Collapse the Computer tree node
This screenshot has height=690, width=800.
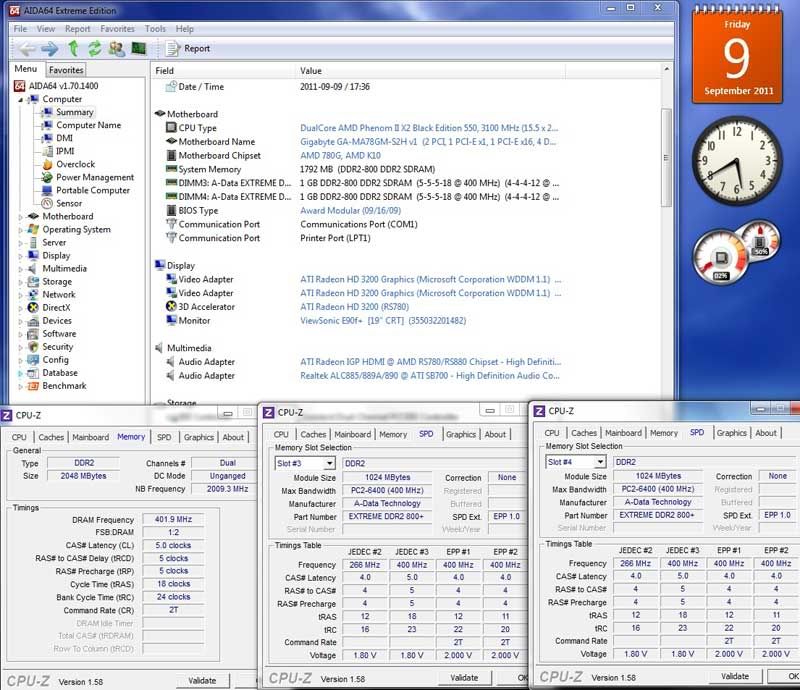(21, 100)
